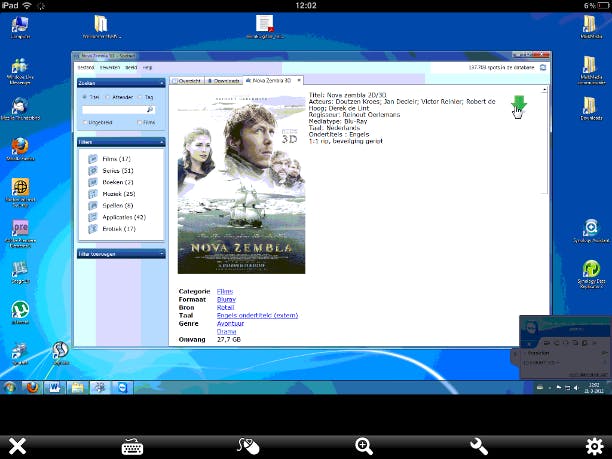Viewport: 612px width, 459px height.
Task: Click the Windows Live Messenger desktop icon
Action: [x=20, y=71]
